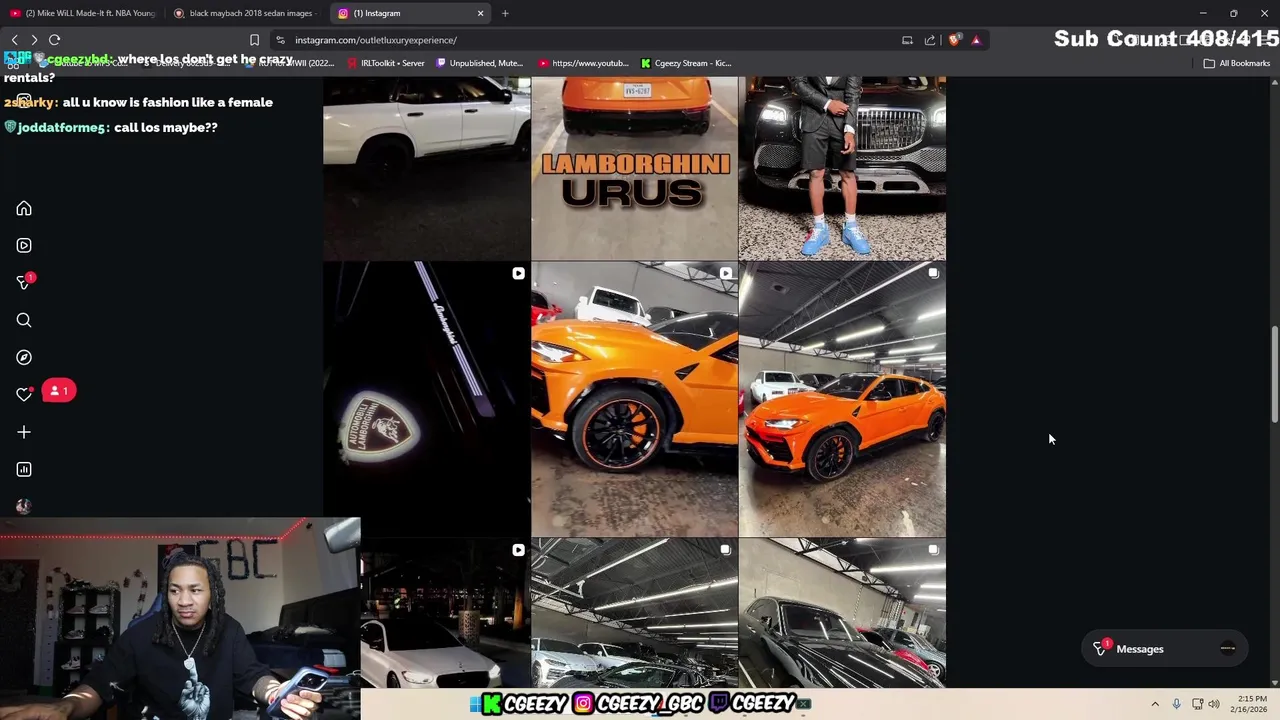Image resolution: width=1280 pixels, height=720 pixels.
Task: Click the avatar on the Messages pill
Action: point(1228,649)
